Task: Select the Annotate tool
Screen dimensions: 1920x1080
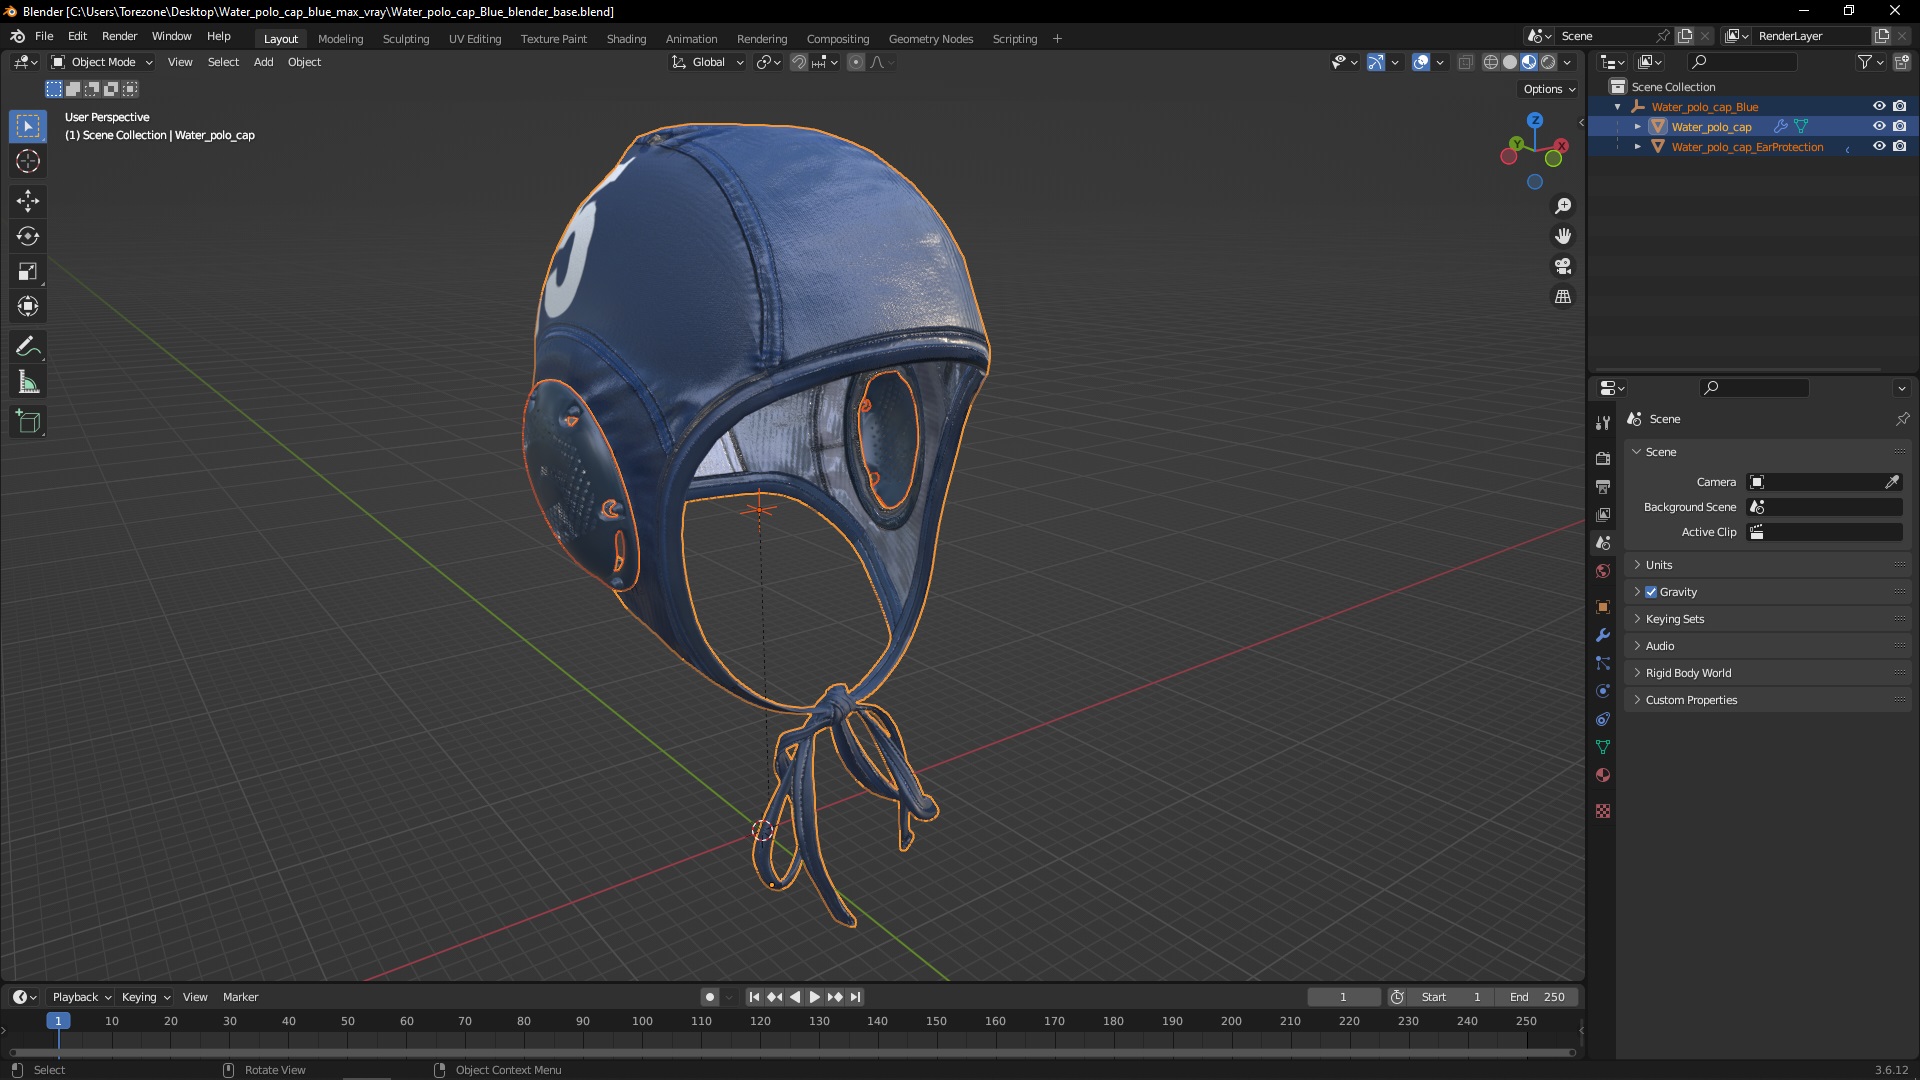Action: [28, 347]
